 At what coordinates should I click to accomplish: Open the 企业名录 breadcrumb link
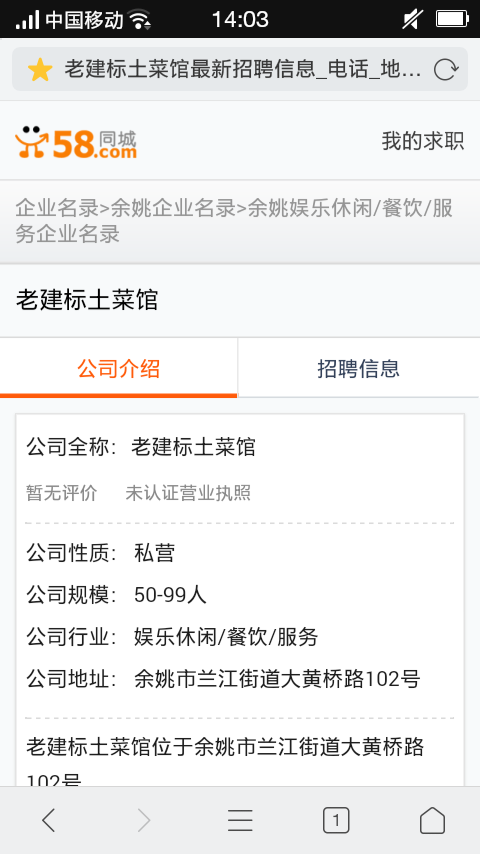coord(57,209)
